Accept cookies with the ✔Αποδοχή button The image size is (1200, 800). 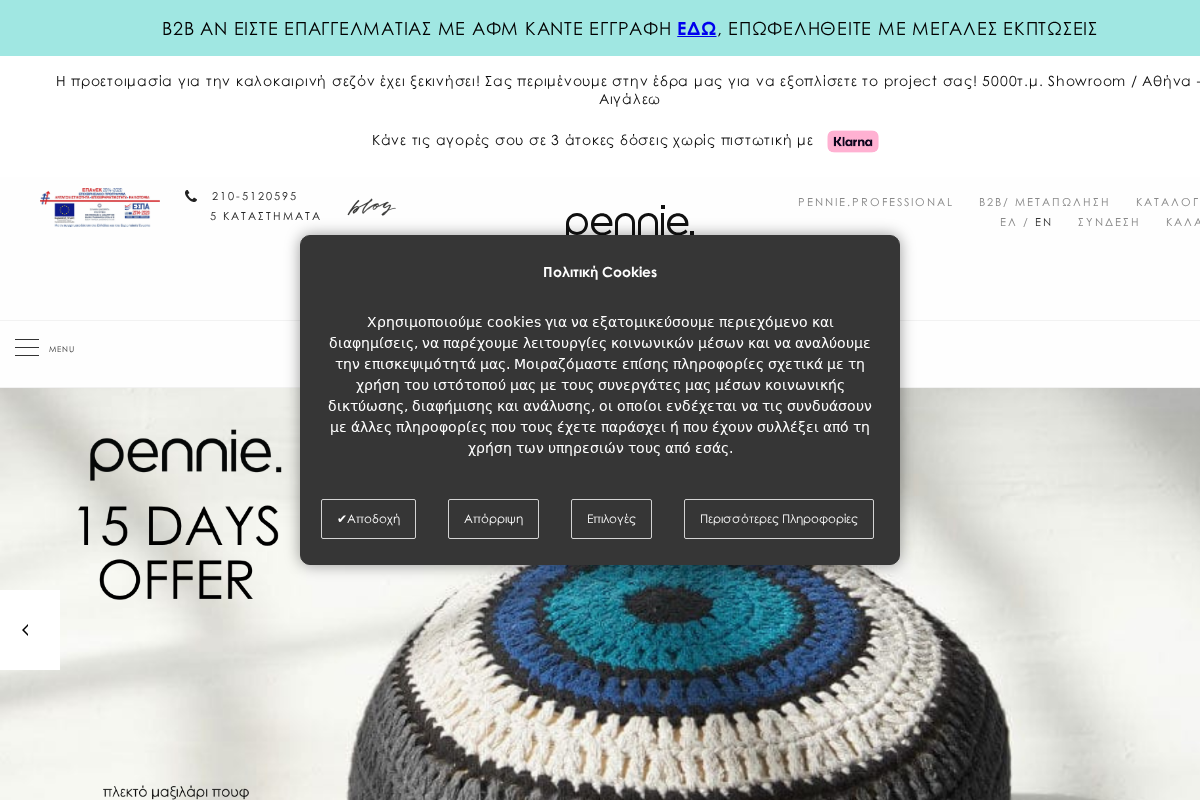368,519
